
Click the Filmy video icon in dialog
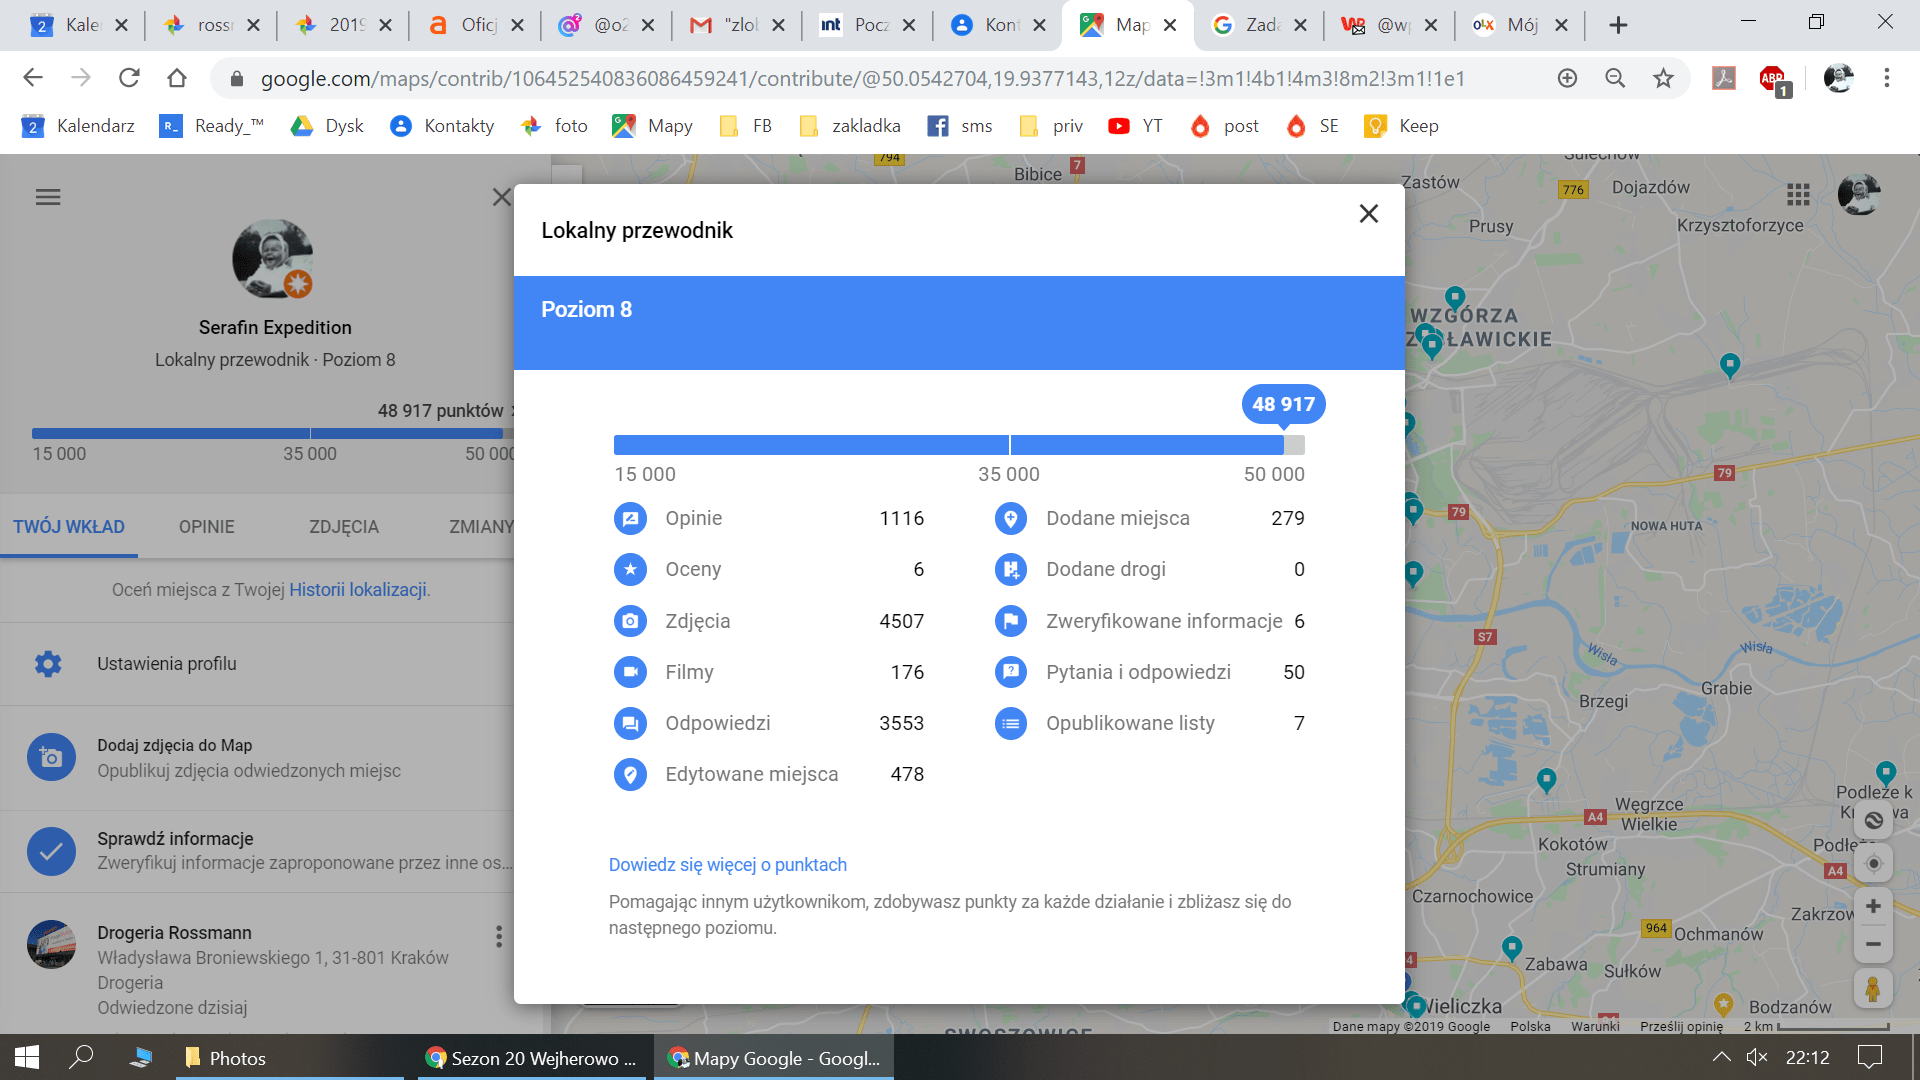point(630,672)
